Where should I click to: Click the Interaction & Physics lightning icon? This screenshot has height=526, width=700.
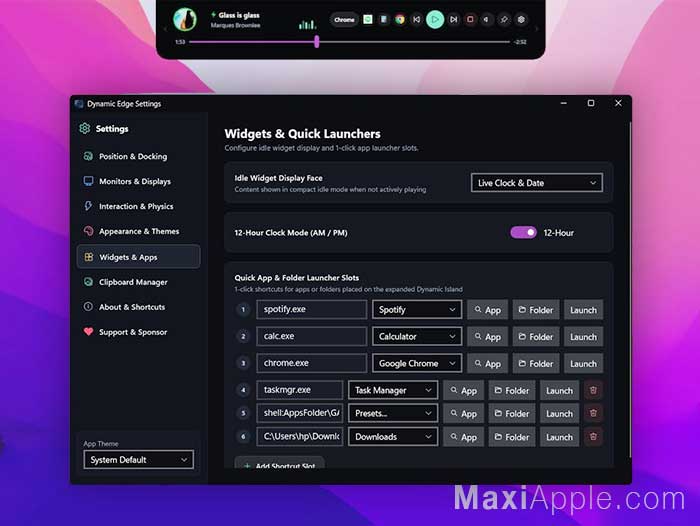88,206
